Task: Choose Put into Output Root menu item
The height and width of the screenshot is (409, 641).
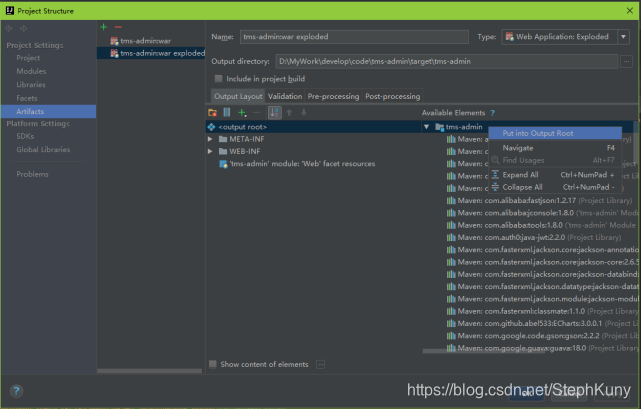Action: click(x=555, y=133)
